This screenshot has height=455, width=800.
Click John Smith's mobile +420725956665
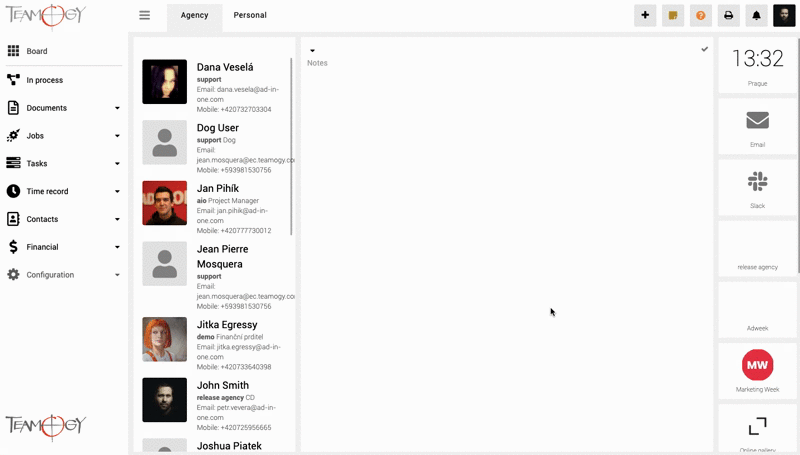246,428
